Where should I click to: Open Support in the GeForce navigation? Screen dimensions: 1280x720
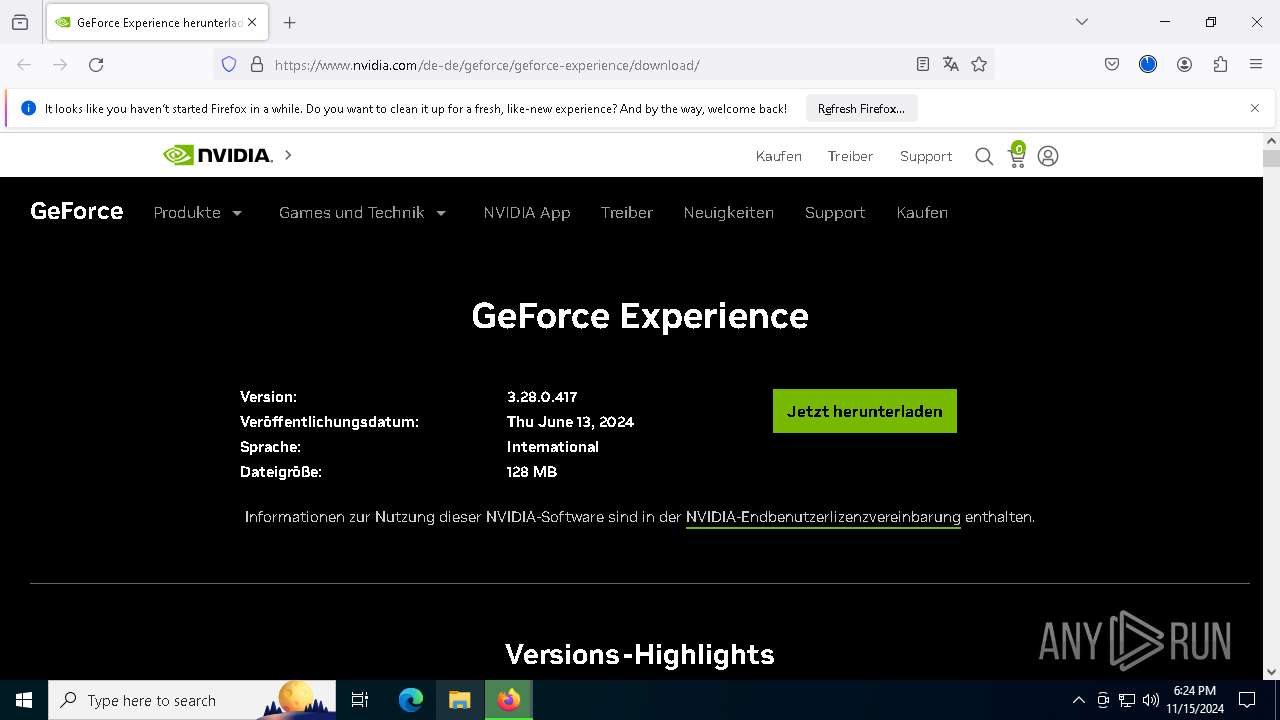pos(835,212)
